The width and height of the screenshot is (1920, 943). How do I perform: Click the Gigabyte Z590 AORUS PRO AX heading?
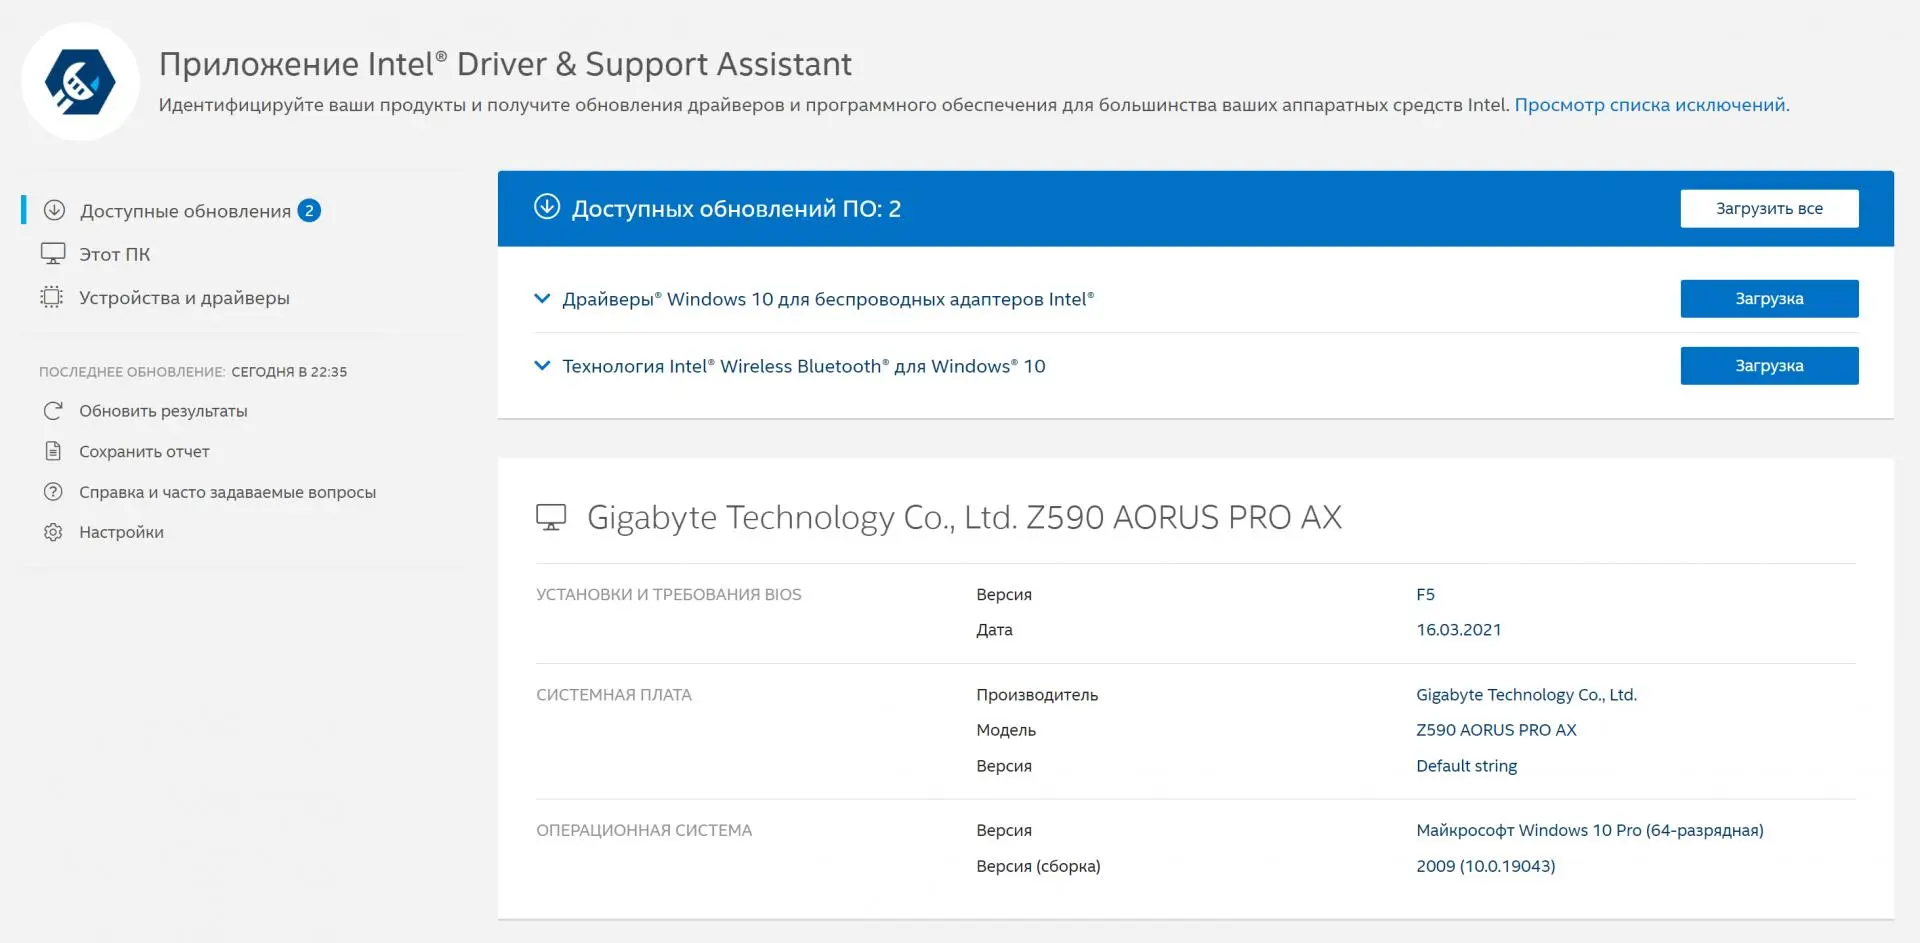coord(964,517)
